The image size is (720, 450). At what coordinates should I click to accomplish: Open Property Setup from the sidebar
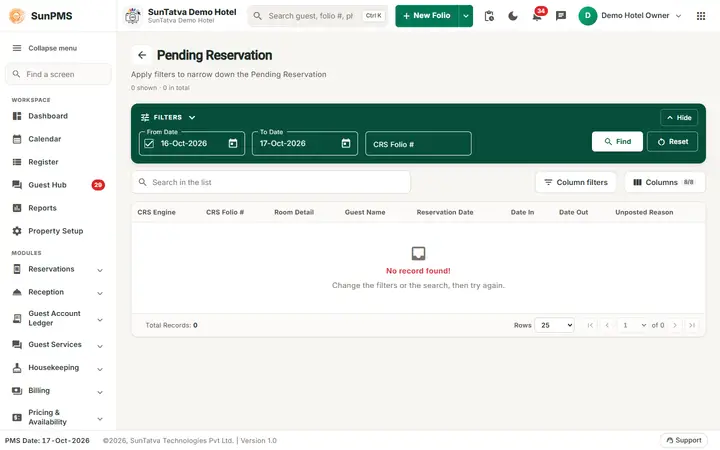click(58, 231)
